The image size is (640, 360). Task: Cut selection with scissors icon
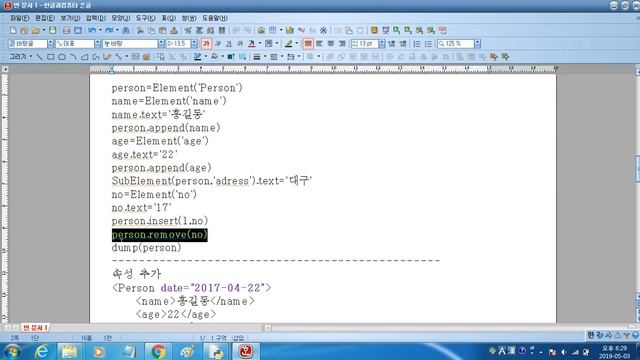(x=140, y=31)
